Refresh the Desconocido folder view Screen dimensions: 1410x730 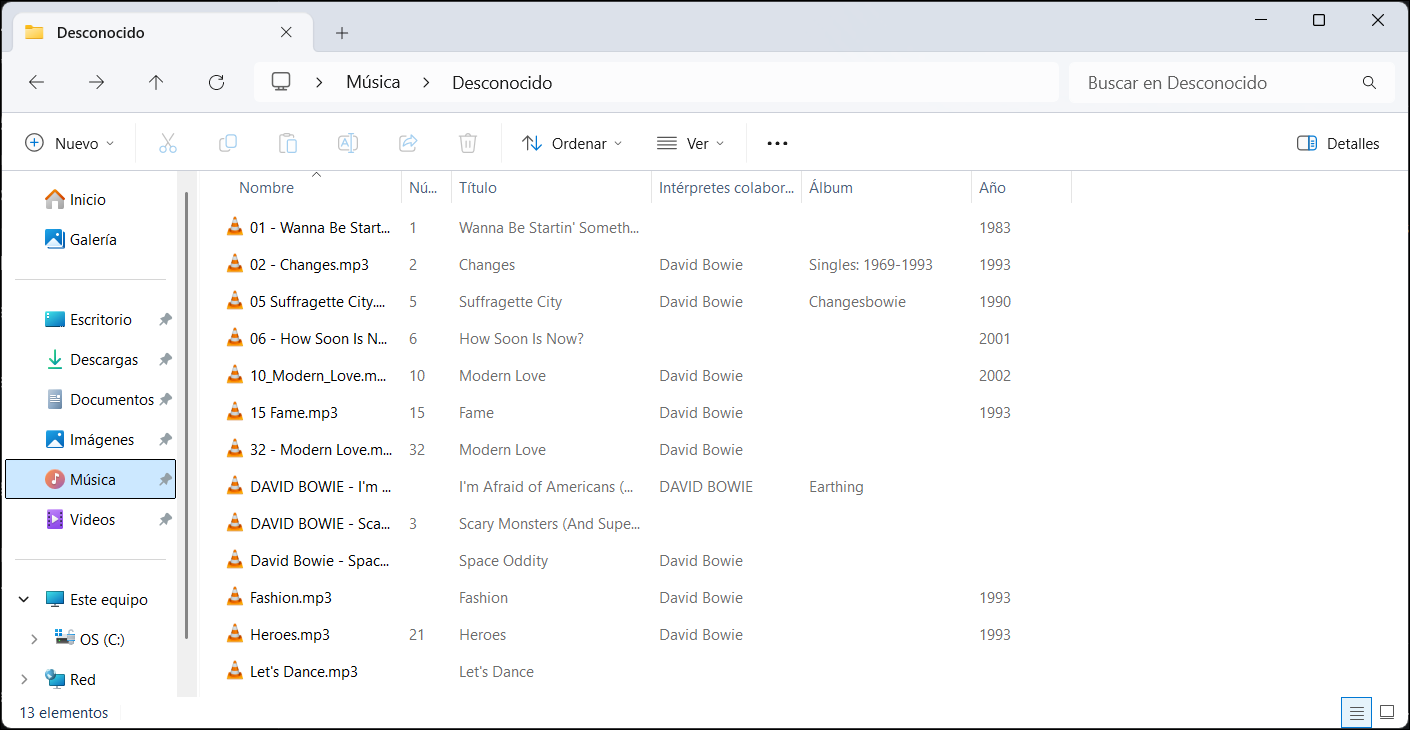[x=216, y=83]
